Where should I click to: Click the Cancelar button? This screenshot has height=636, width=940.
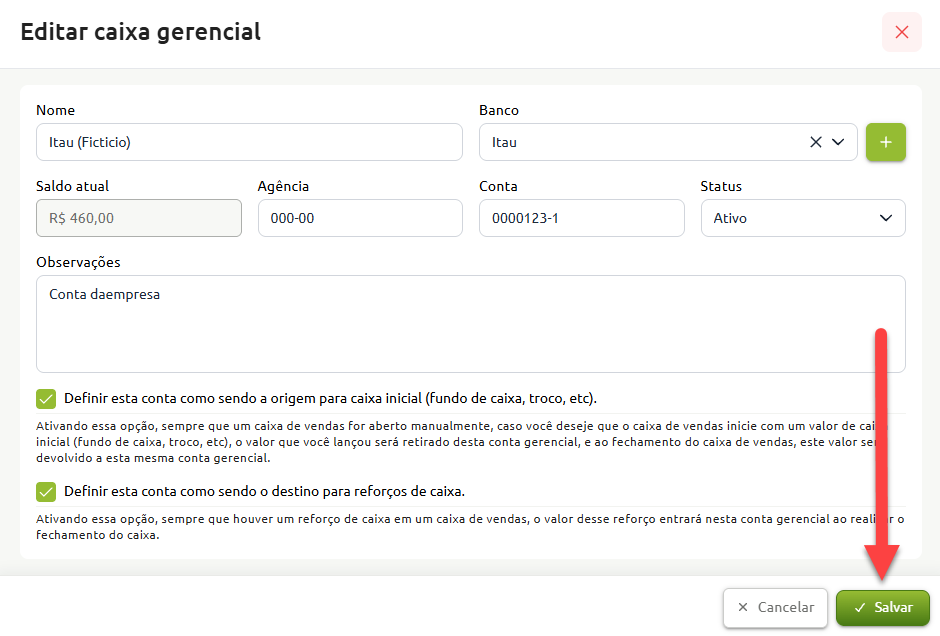775,607
